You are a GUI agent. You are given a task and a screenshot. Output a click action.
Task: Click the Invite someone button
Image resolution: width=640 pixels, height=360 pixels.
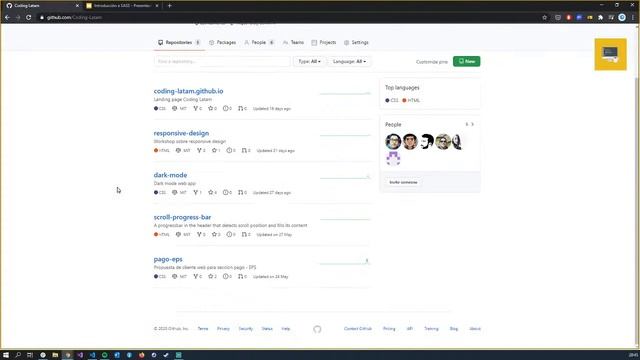(403, 182)
